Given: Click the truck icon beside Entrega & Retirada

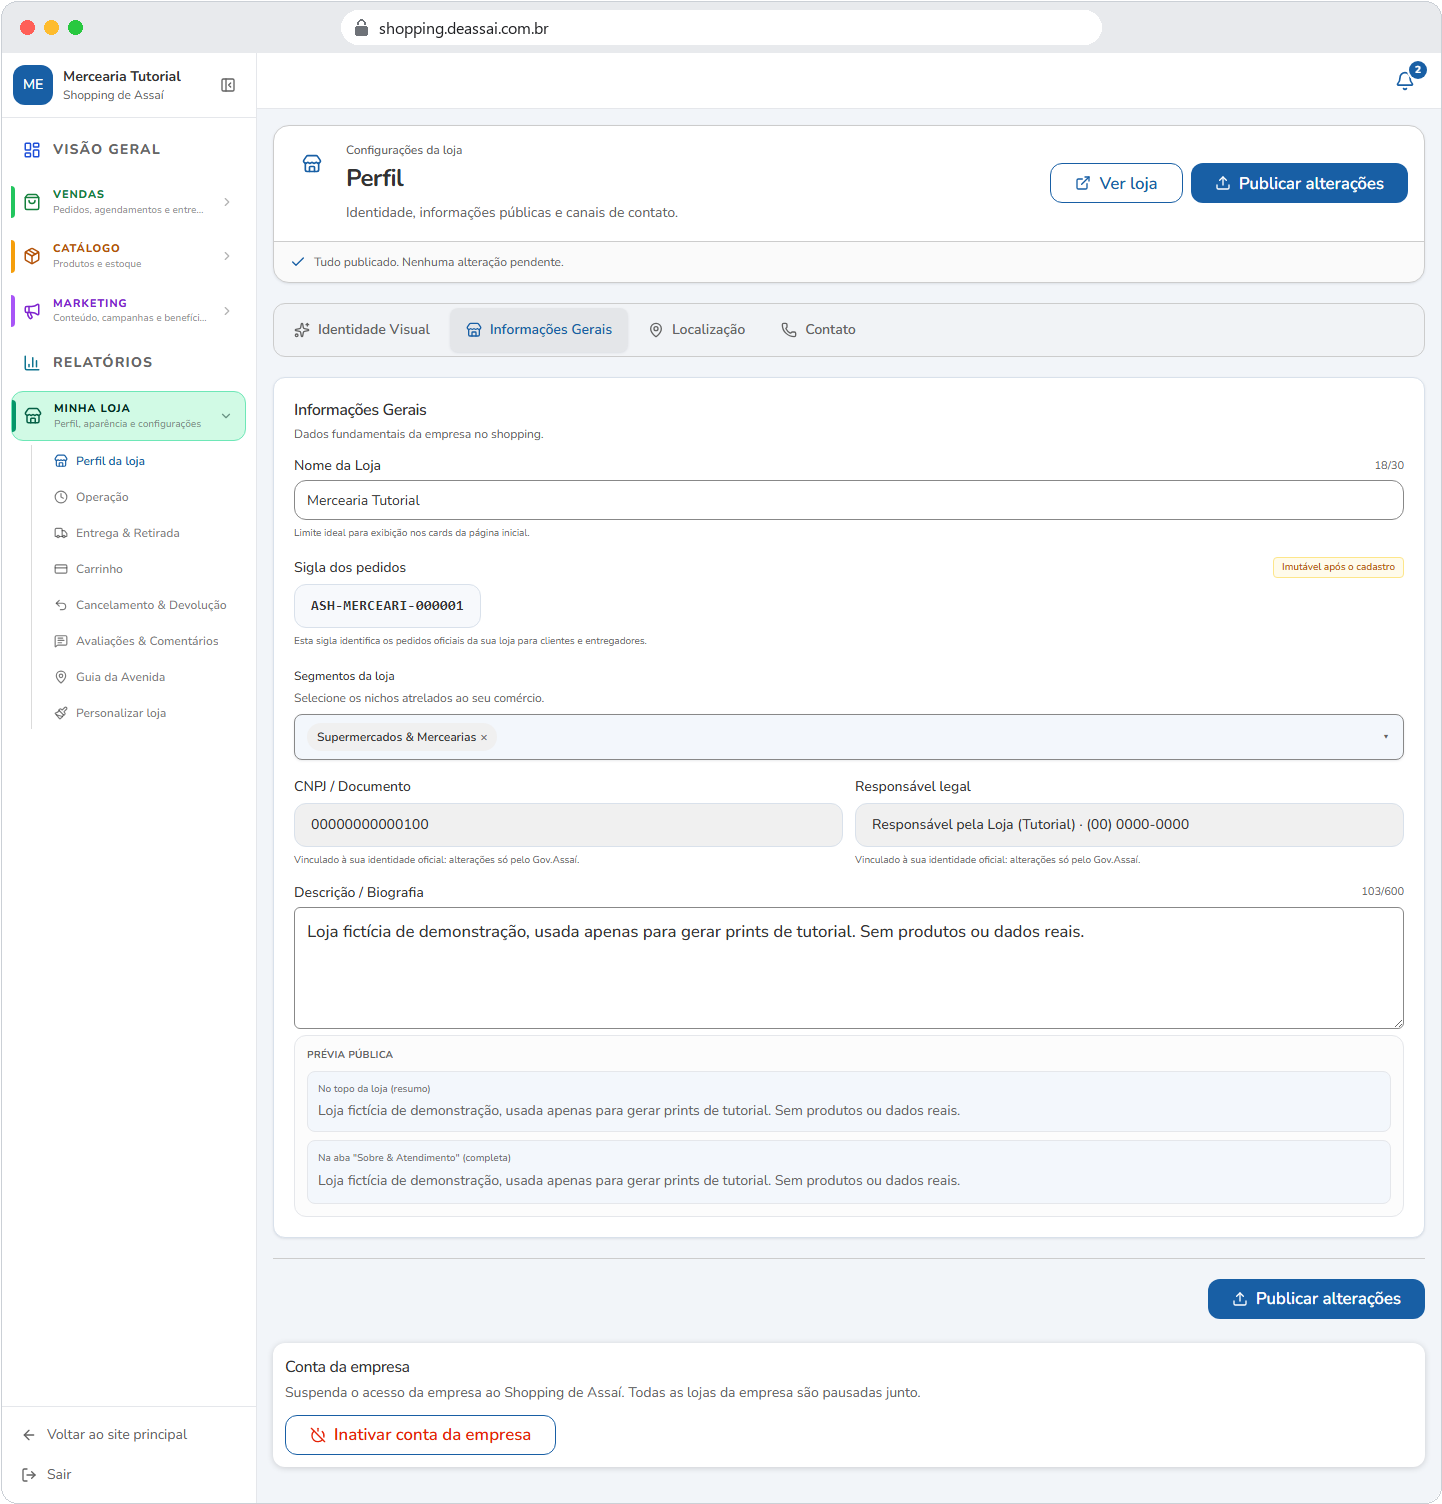Looking at the screenshot, I should coord(61,533).
